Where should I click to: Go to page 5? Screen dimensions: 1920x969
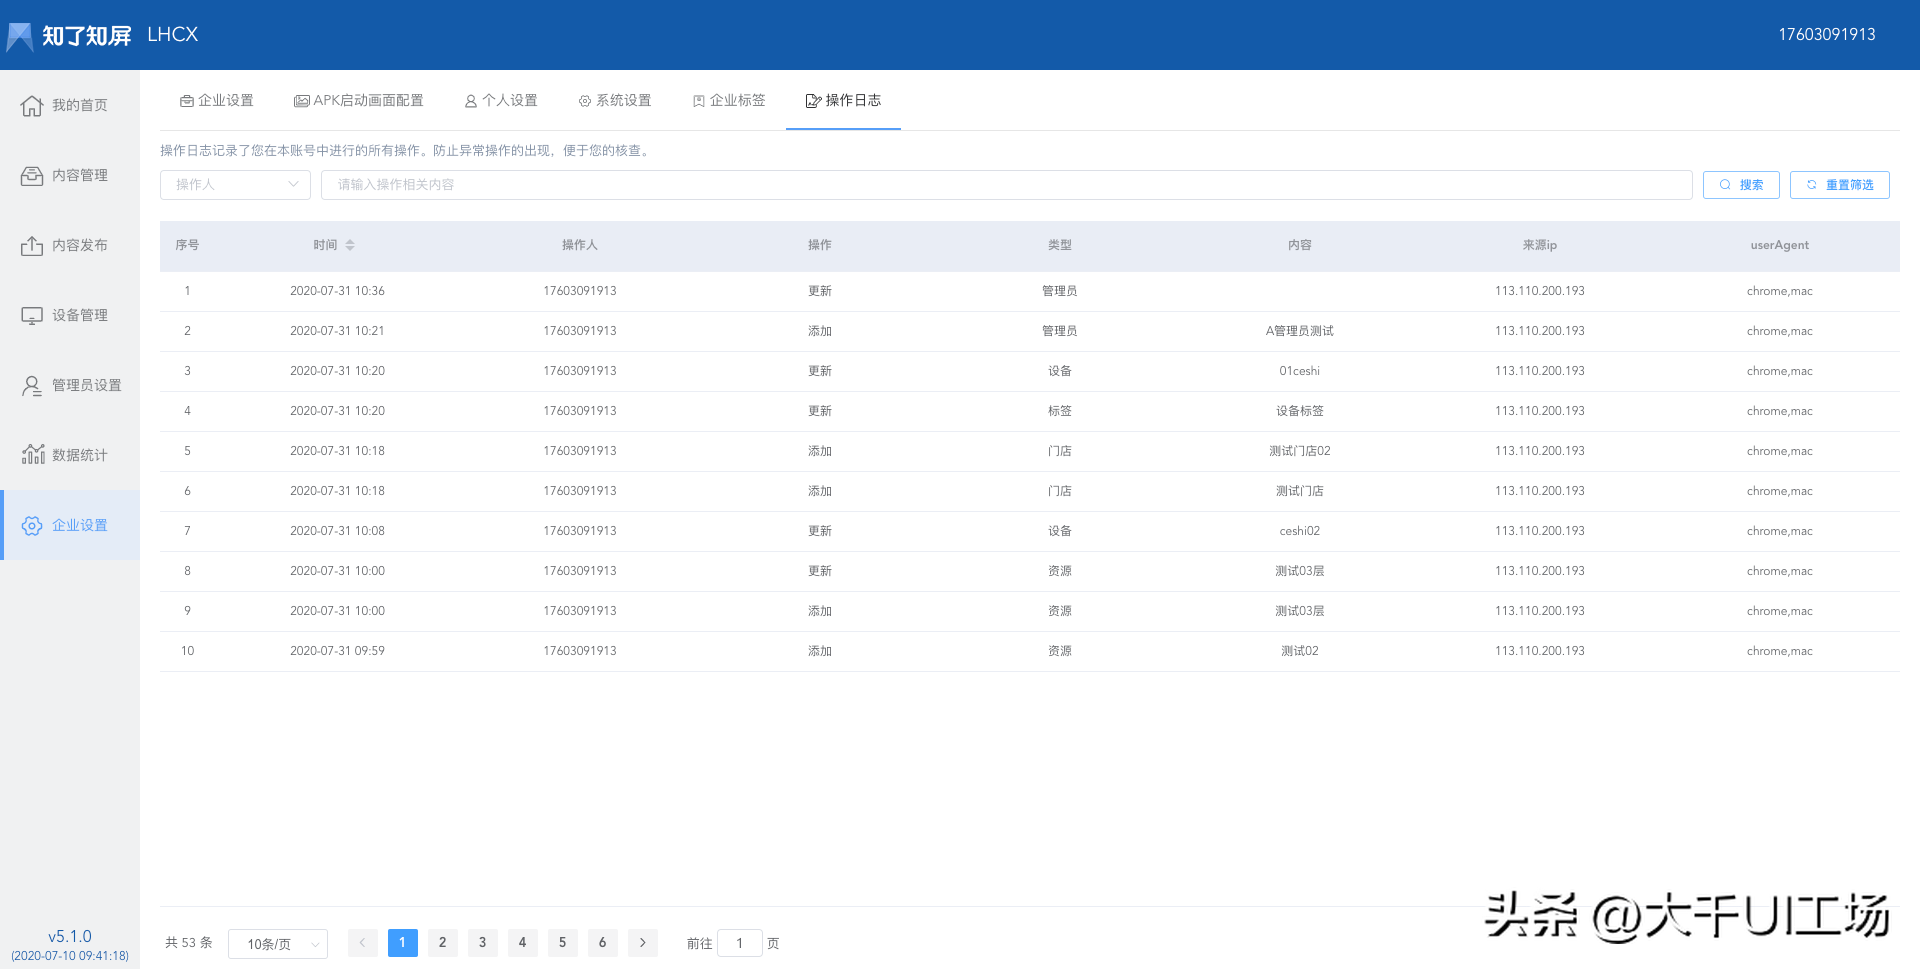click(563, 943)
